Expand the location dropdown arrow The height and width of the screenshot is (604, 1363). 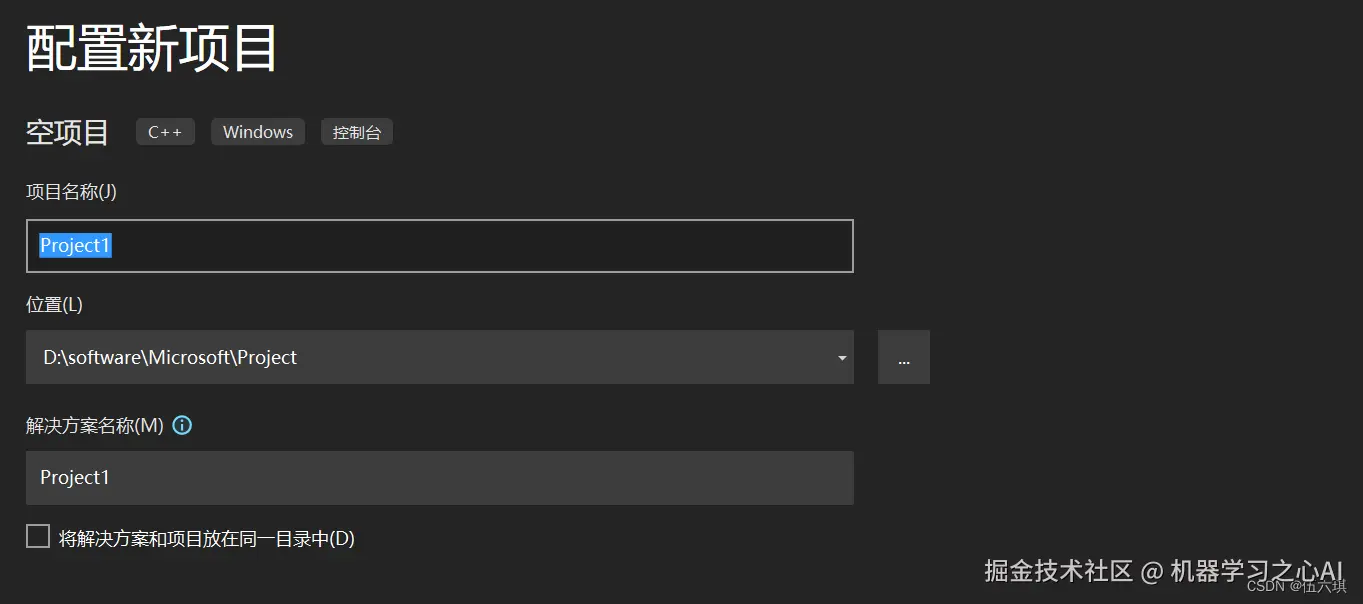842,358
